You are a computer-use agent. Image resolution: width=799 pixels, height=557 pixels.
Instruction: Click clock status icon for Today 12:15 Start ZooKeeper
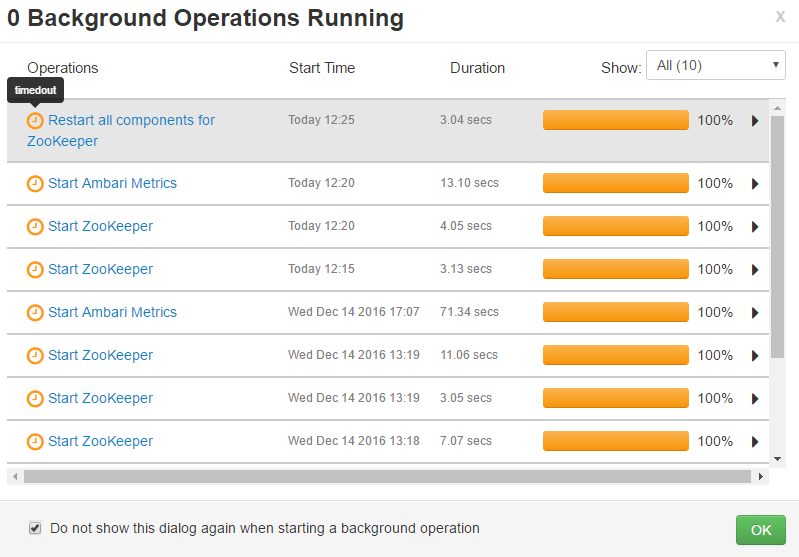coord(35,270)
